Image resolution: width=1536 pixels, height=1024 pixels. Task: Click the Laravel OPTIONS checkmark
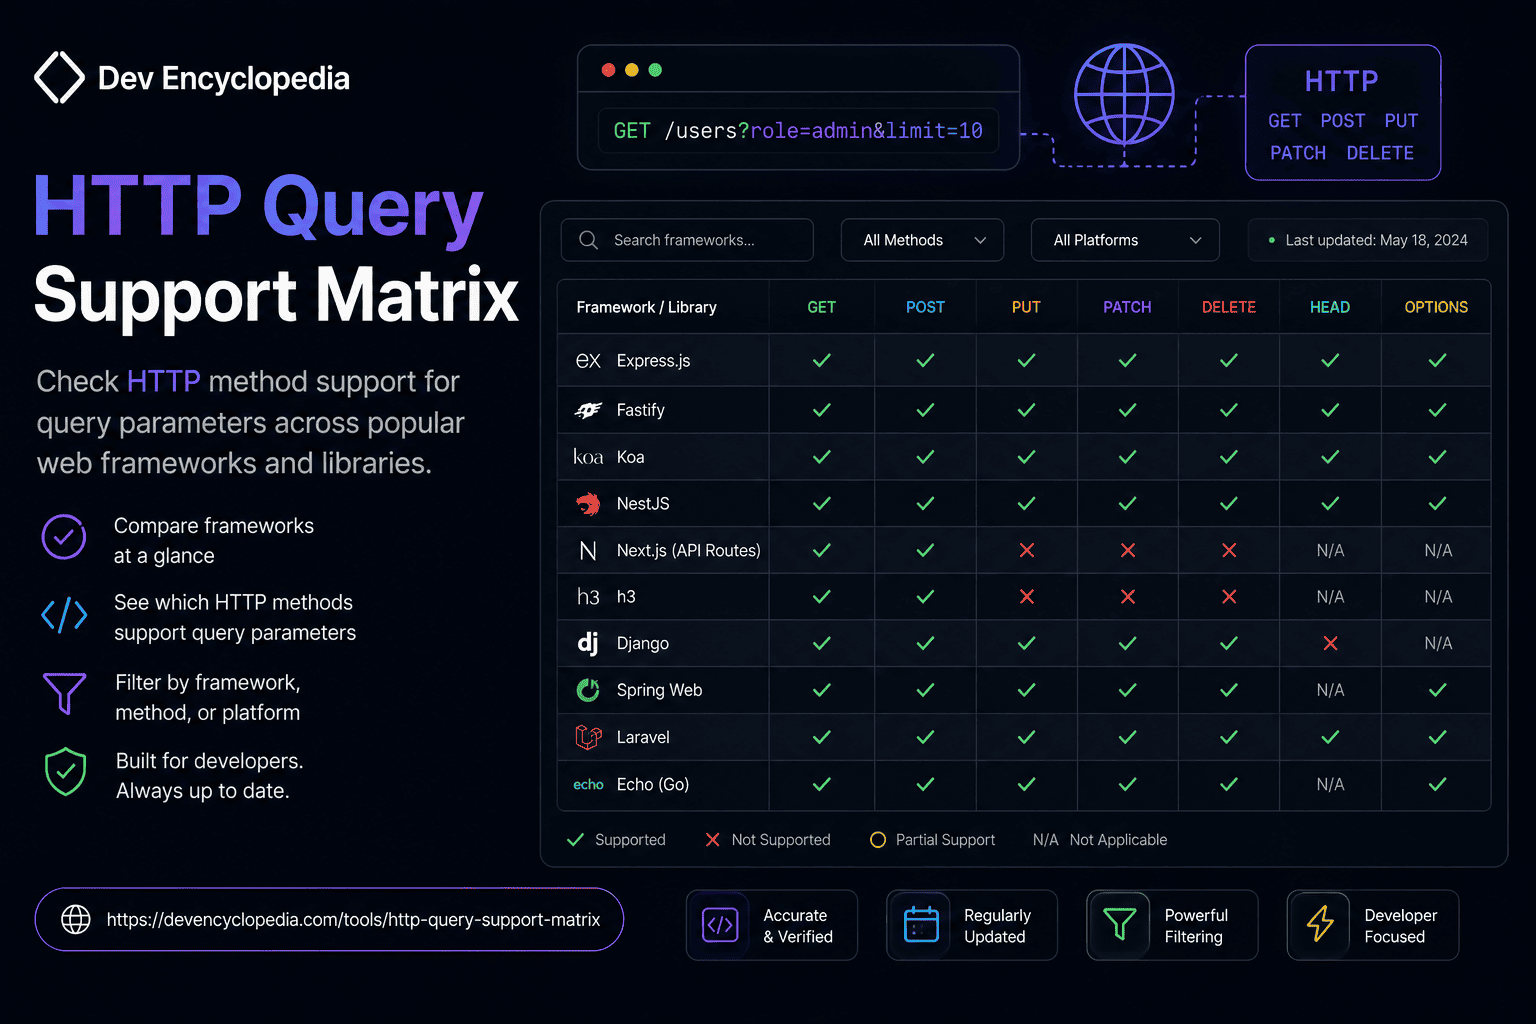tap(1437, 737)
